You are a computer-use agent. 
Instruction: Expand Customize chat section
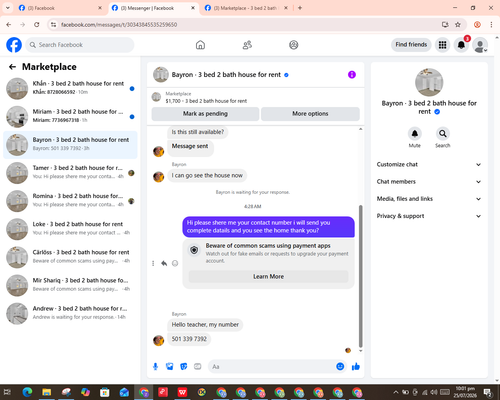pyautogui.click(x=429, y=164)
